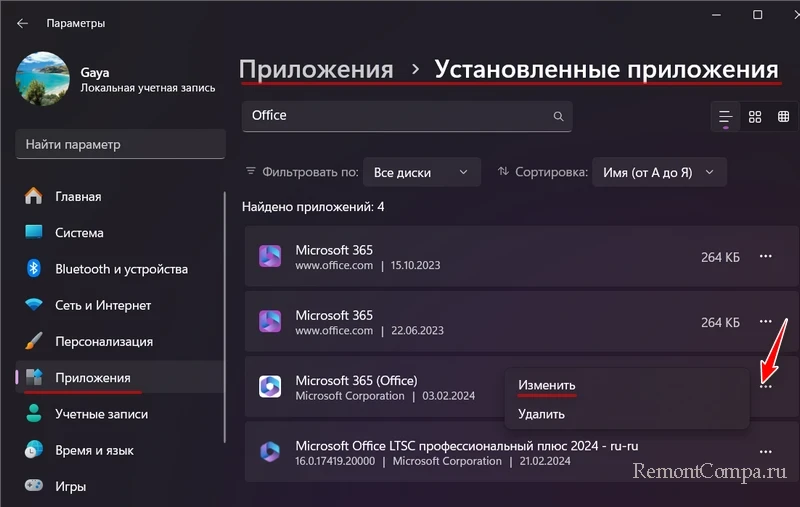Minimize the Параметры window

click(x=716, y=15)
